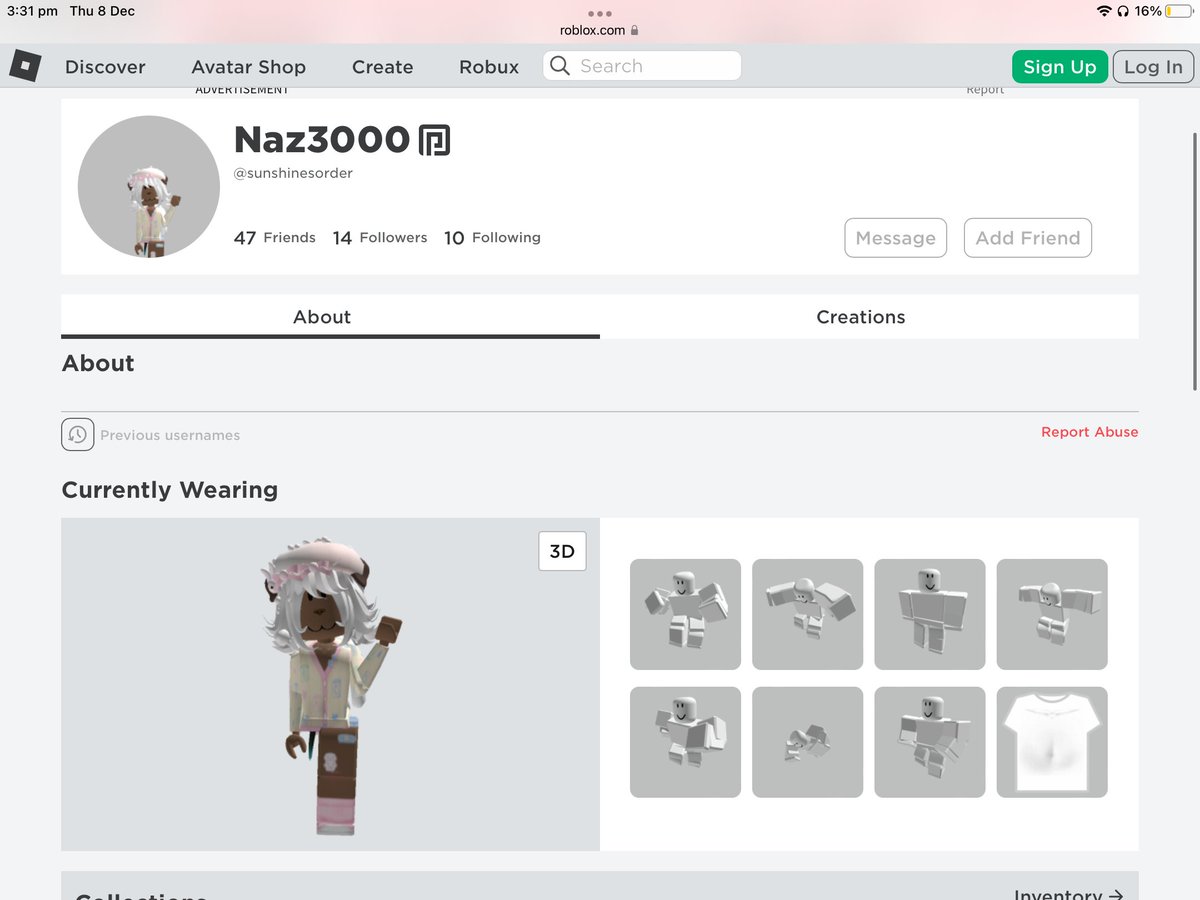Open the Discover menu
This screenshot has height=900, width=1200.
click(x=105, y=67)
